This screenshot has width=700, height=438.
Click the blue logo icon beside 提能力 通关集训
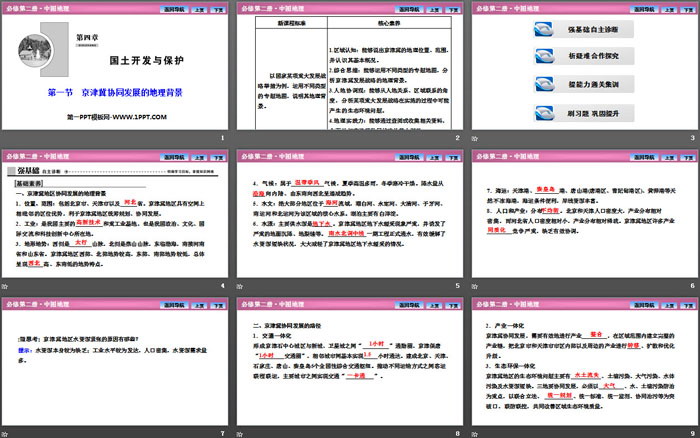tap(544, 84)
